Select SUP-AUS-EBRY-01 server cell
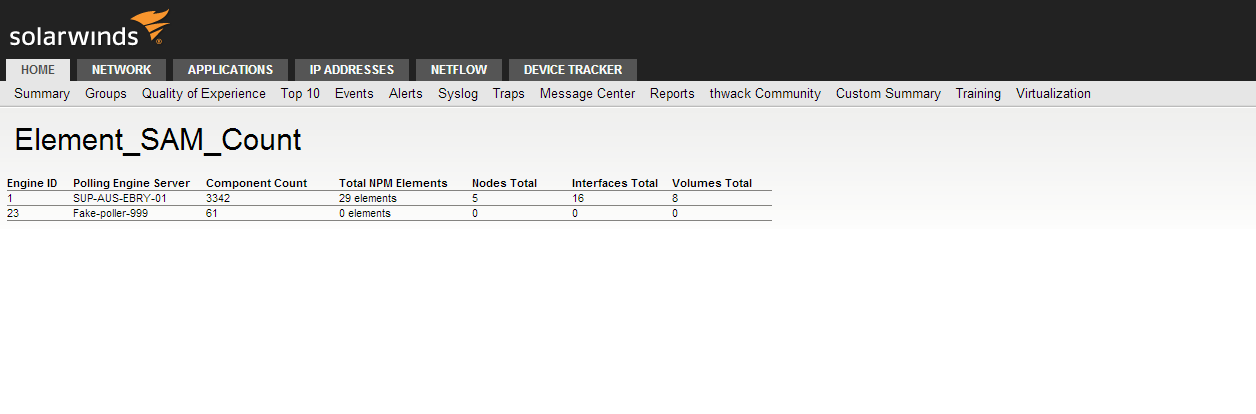Screen dimensions: 1256x414 pyautogui.click(x=120, y=198)
